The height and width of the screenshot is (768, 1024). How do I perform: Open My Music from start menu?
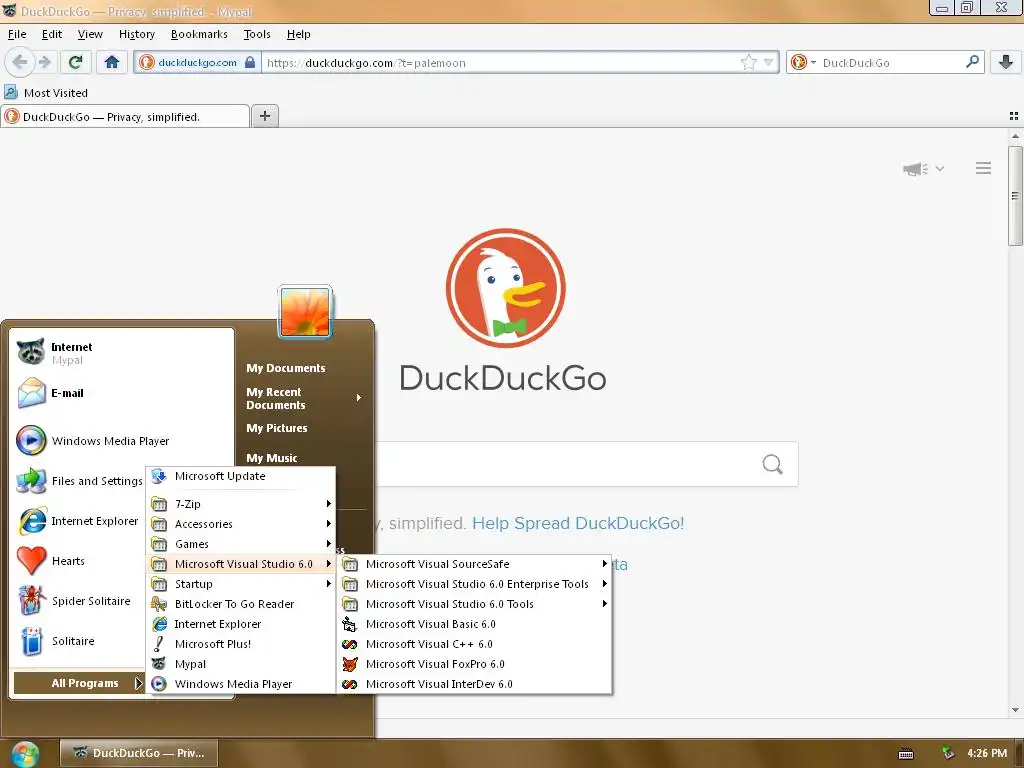[272, 458]
